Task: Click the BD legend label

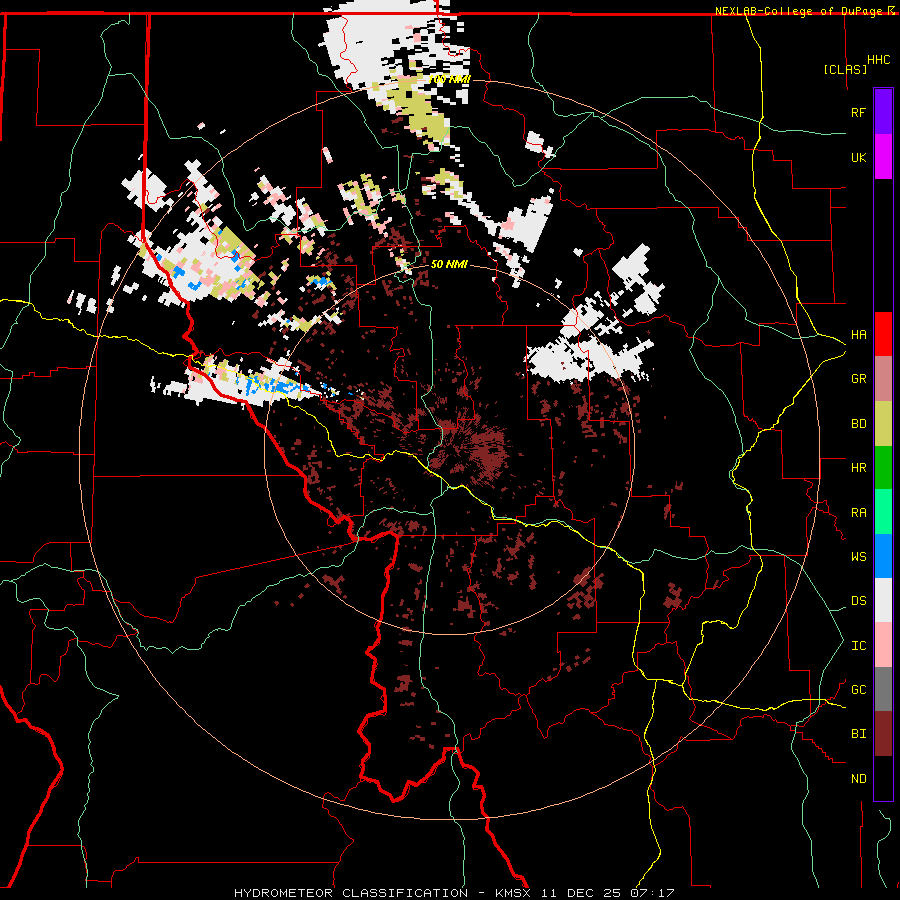Action: click(858, 424)
